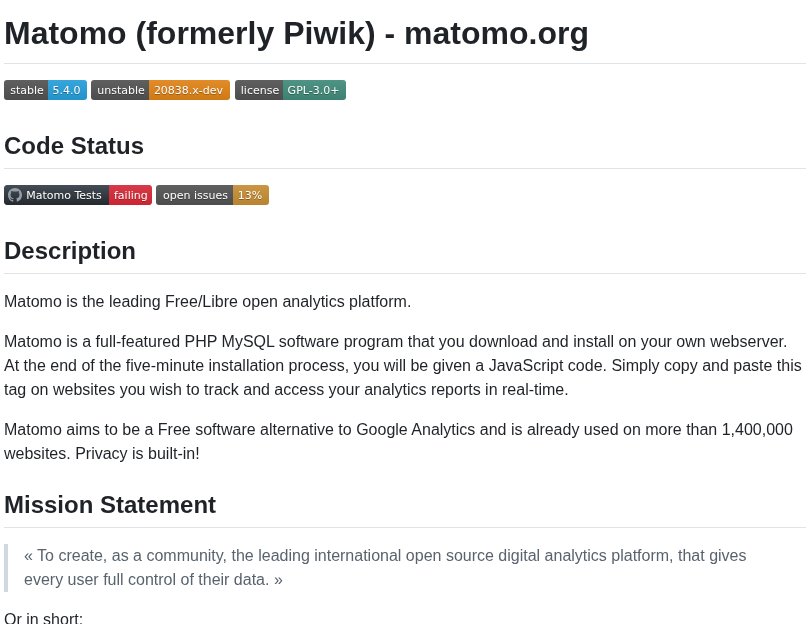This screenshot has height=624, width=809.
Task: Select the "Mission Statement" heading
Action: click(110, 505)
